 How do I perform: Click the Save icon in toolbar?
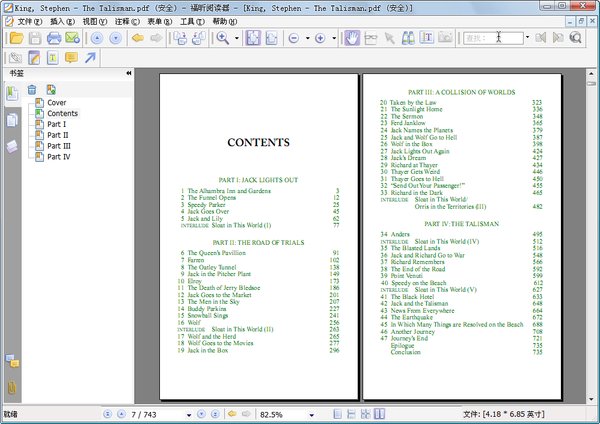(x=34, y=38)
